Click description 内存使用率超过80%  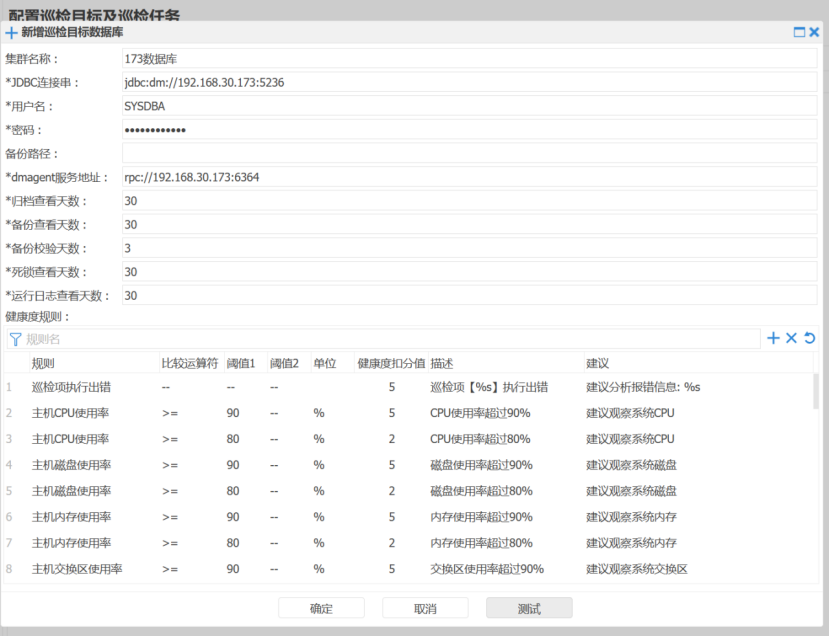point(481,543)
